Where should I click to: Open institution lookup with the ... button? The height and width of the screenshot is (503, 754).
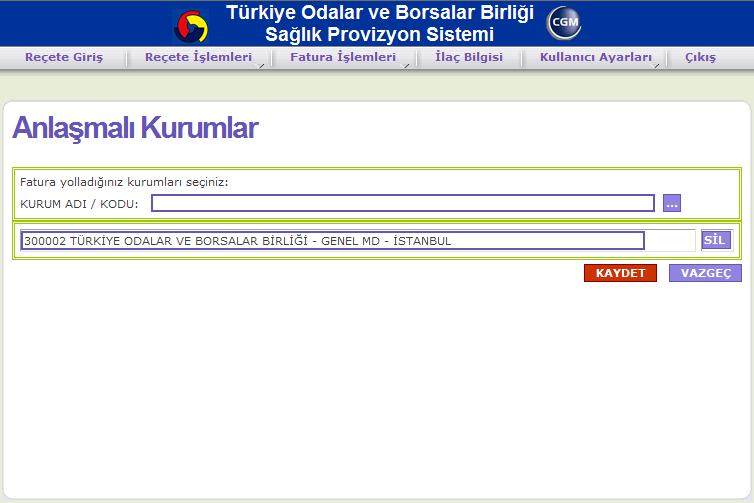coord(672,203)
